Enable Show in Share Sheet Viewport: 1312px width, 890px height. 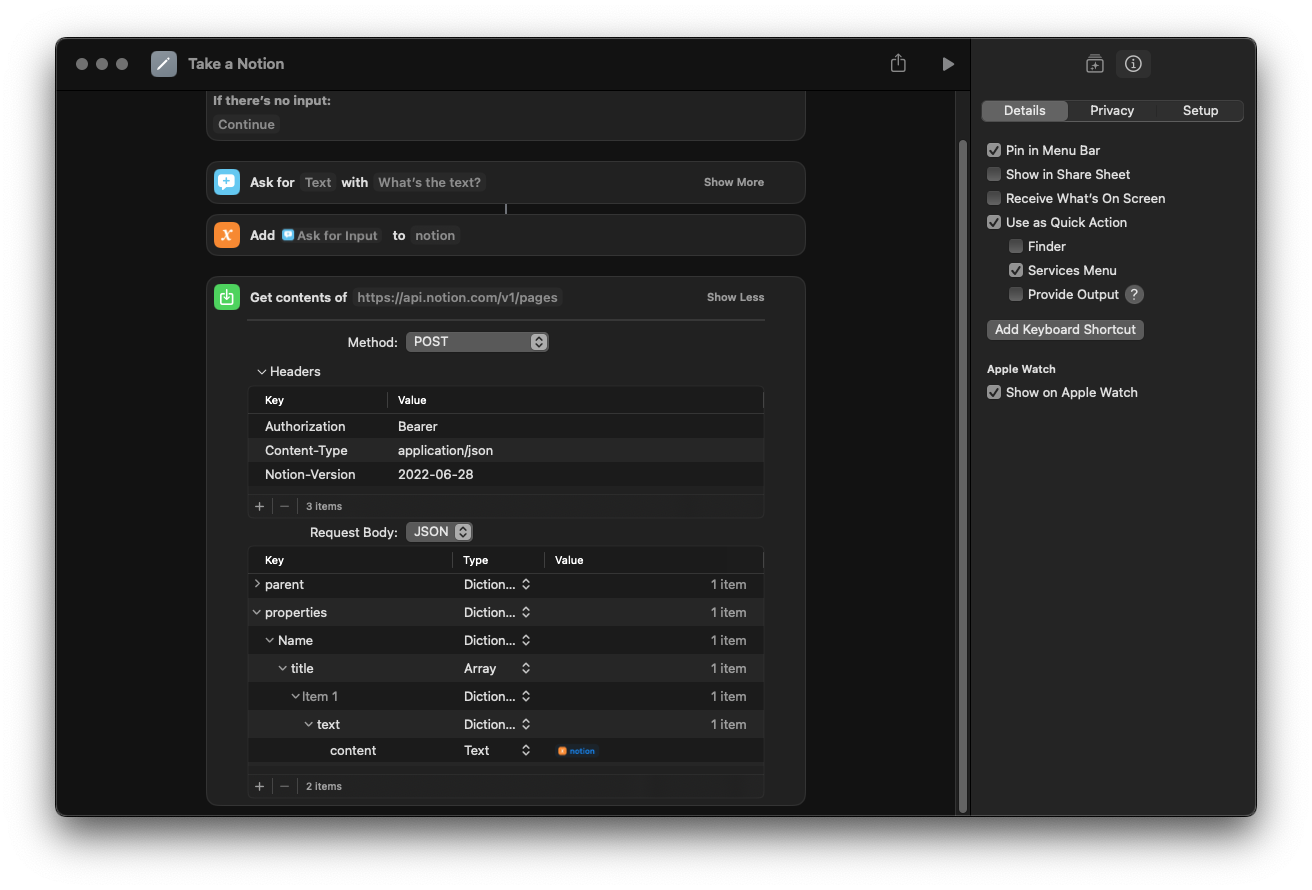pyautogui.click(x=994, y=174)
